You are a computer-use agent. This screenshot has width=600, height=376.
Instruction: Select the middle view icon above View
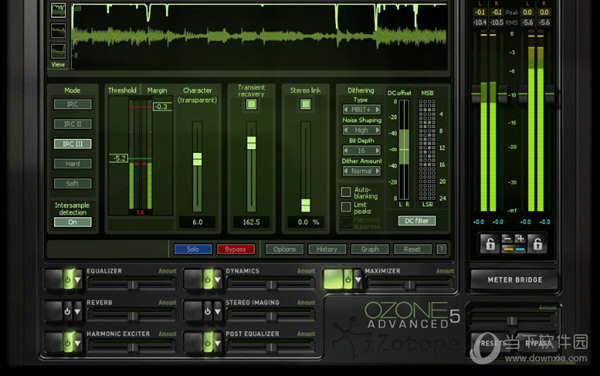point(59,31)
